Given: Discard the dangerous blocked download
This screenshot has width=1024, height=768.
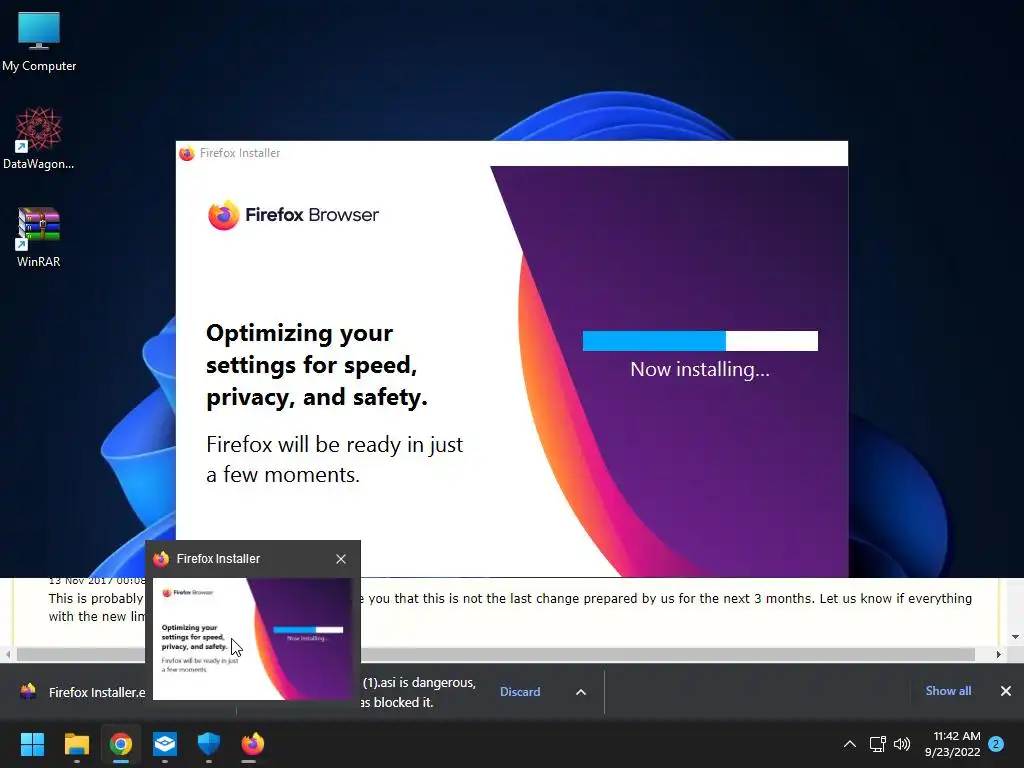Looking at the screenshot, I should [520, 692].
